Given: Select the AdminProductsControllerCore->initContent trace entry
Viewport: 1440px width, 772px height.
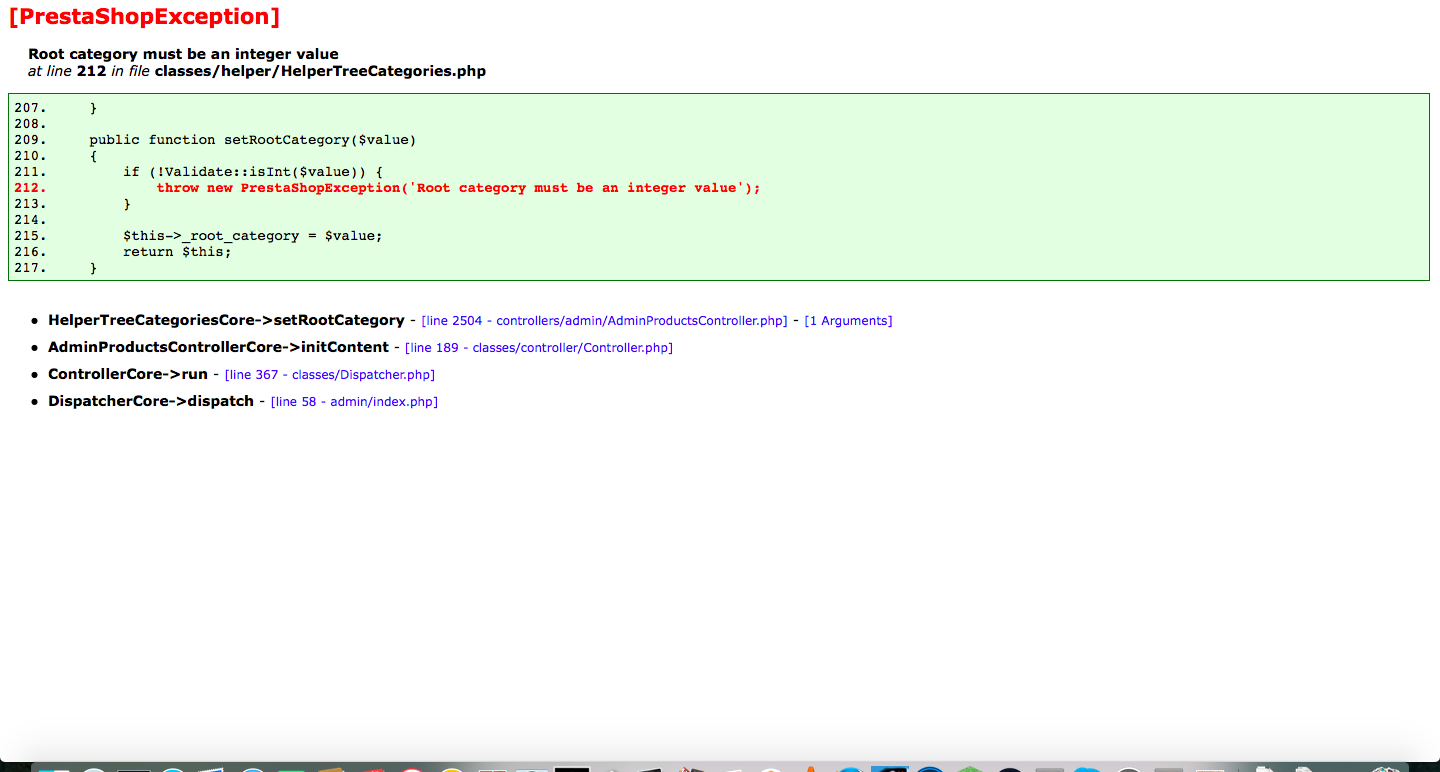Looking at the screenshot, I should point(218,347).
